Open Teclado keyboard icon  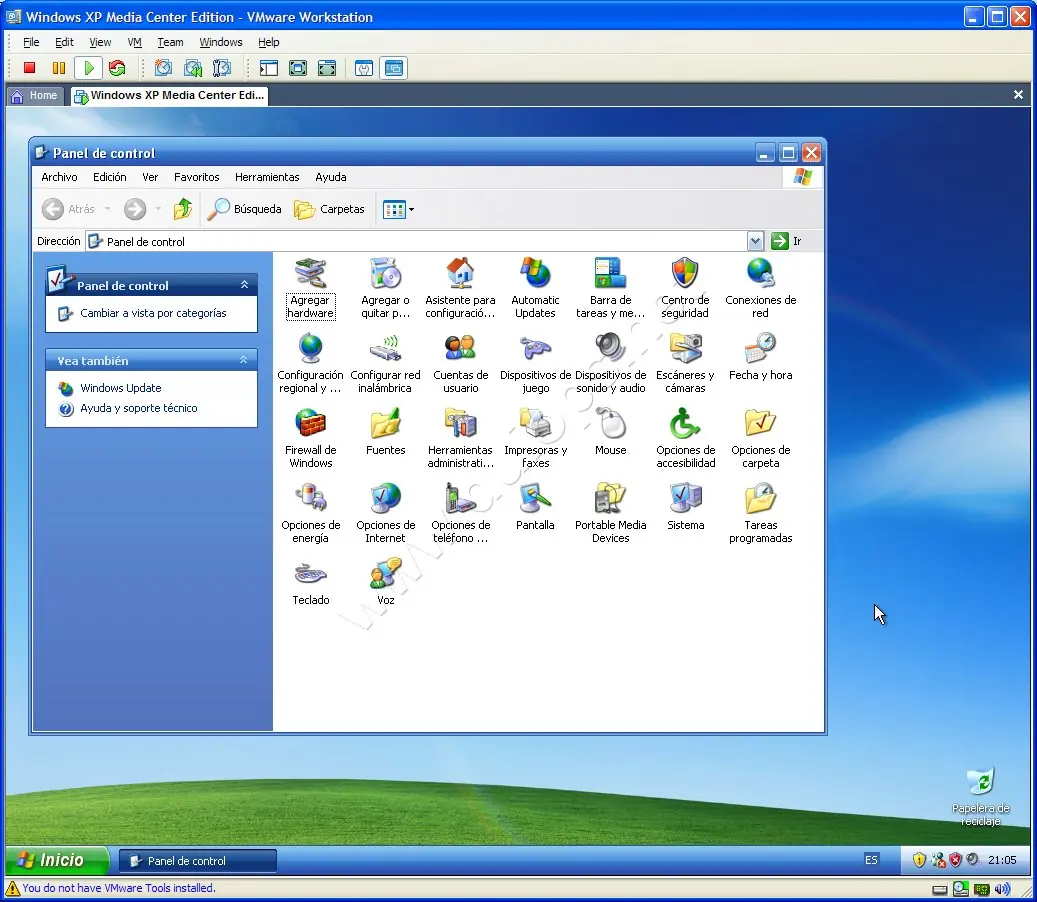[x=310, y=574]
